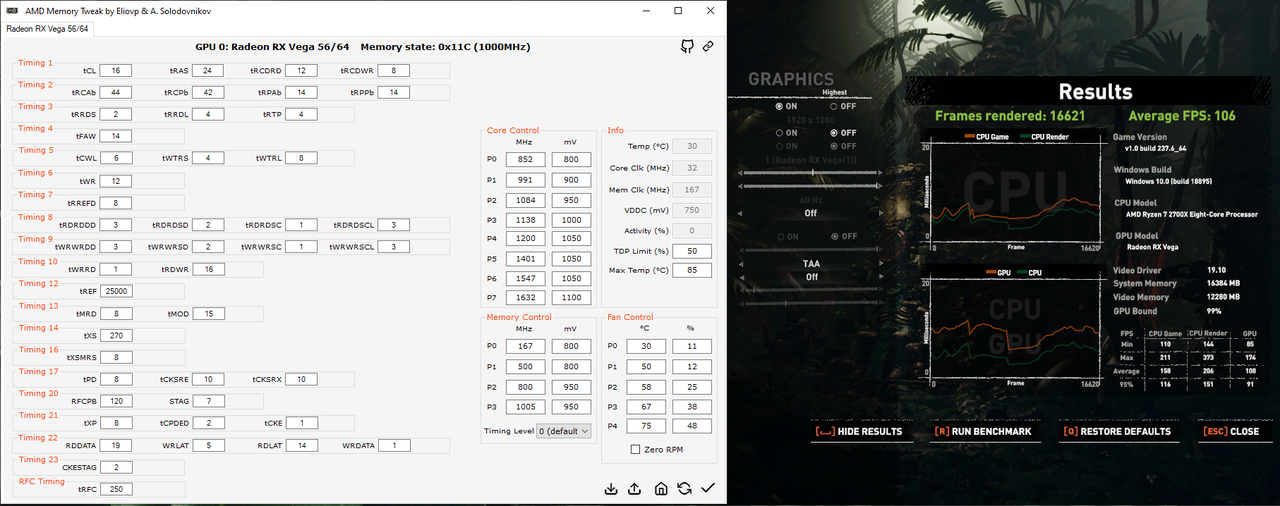Select OFF radio just below 1920 x 1080

tap(833, 132)
